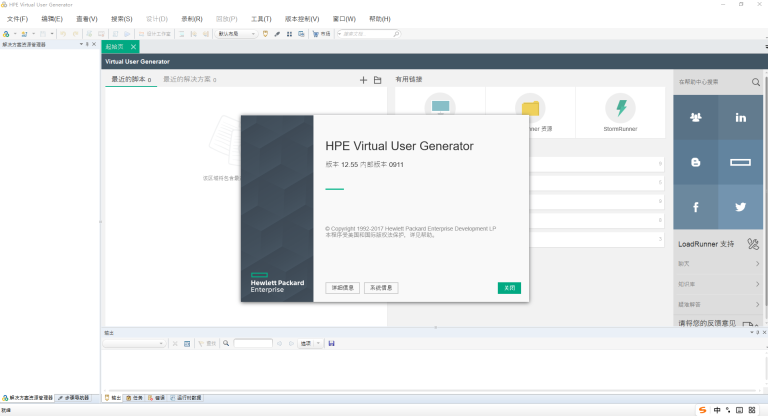Click the help center search magnifier icon
The image size is (768, 416).
[x=756, y=82]
